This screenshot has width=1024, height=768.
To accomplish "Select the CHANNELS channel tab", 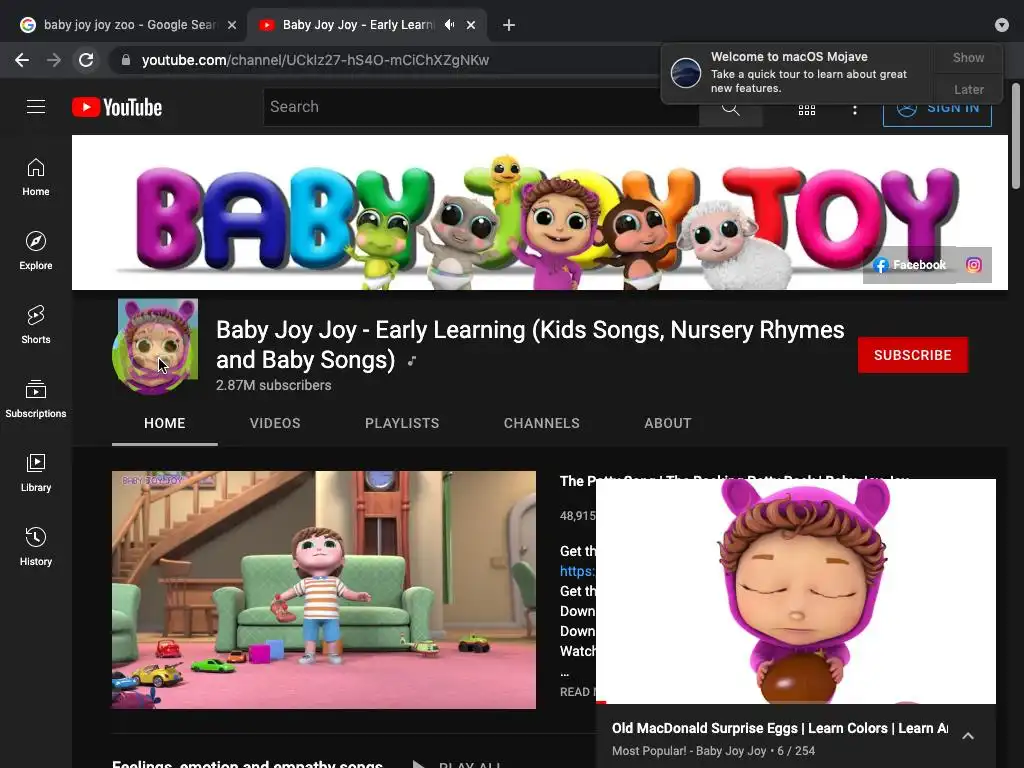I will coord(541,423).
